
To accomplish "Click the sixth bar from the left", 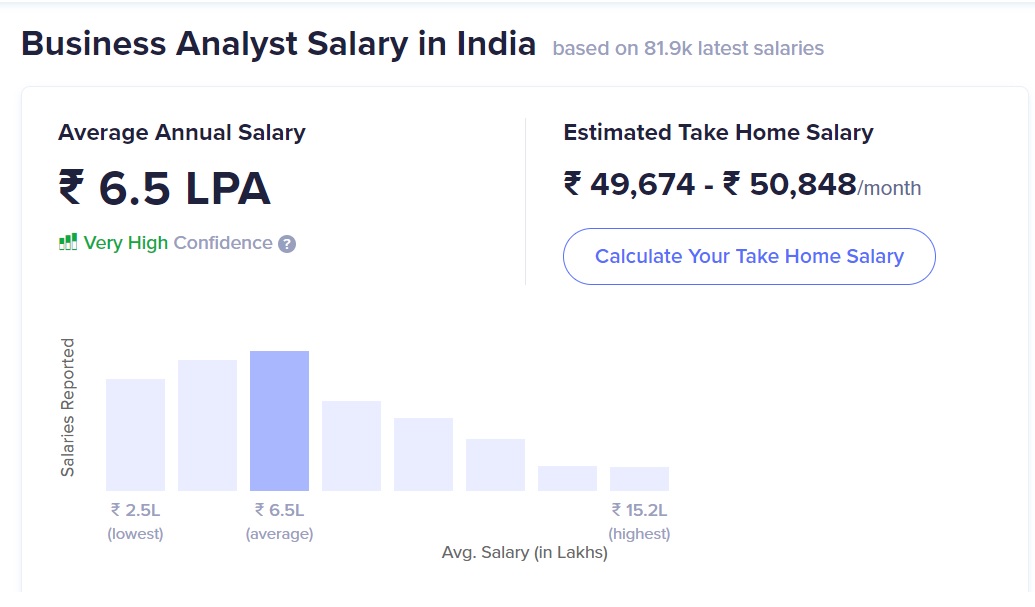I will 495,465.
